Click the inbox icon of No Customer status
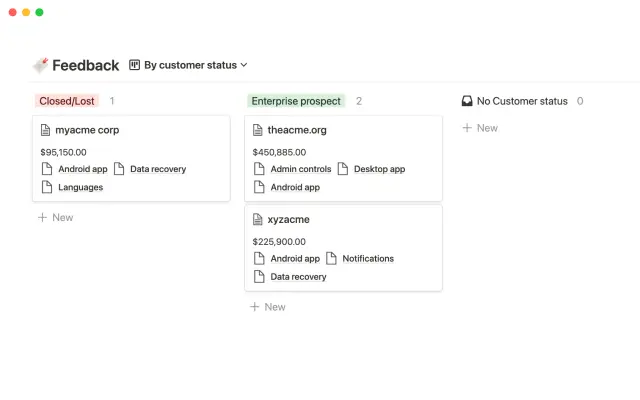The width and height of the screenshot is (640, 400). 467,101
